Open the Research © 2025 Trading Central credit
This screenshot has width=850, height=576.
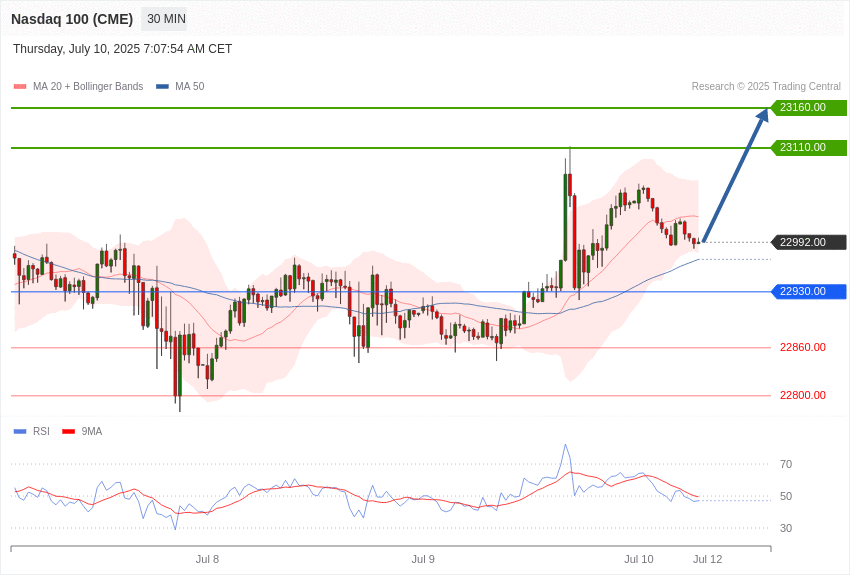(766, 87)
